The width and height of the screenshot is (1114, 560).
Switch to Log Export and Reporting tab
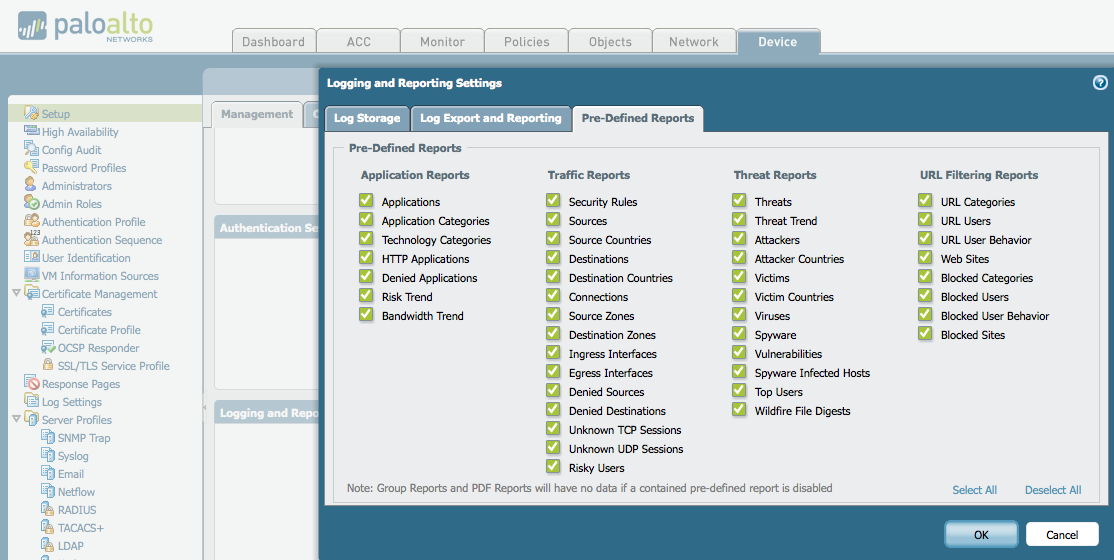pyautogui.click(x=491, y=118)
